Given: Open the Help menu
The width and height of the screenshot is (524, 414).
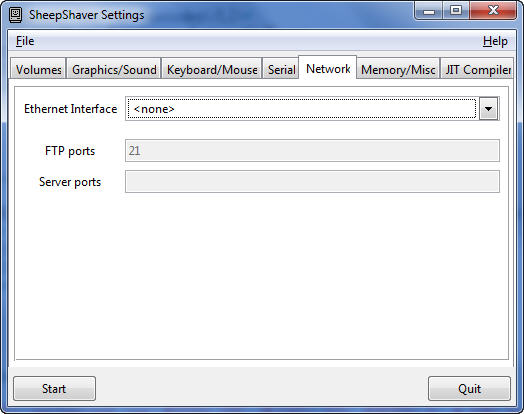Looking at the screenshot, I should (x=495, y=41).
